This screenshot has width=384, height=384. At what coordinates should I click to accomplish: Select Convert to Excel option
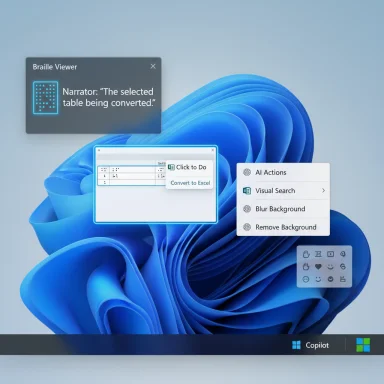[190, 183]
